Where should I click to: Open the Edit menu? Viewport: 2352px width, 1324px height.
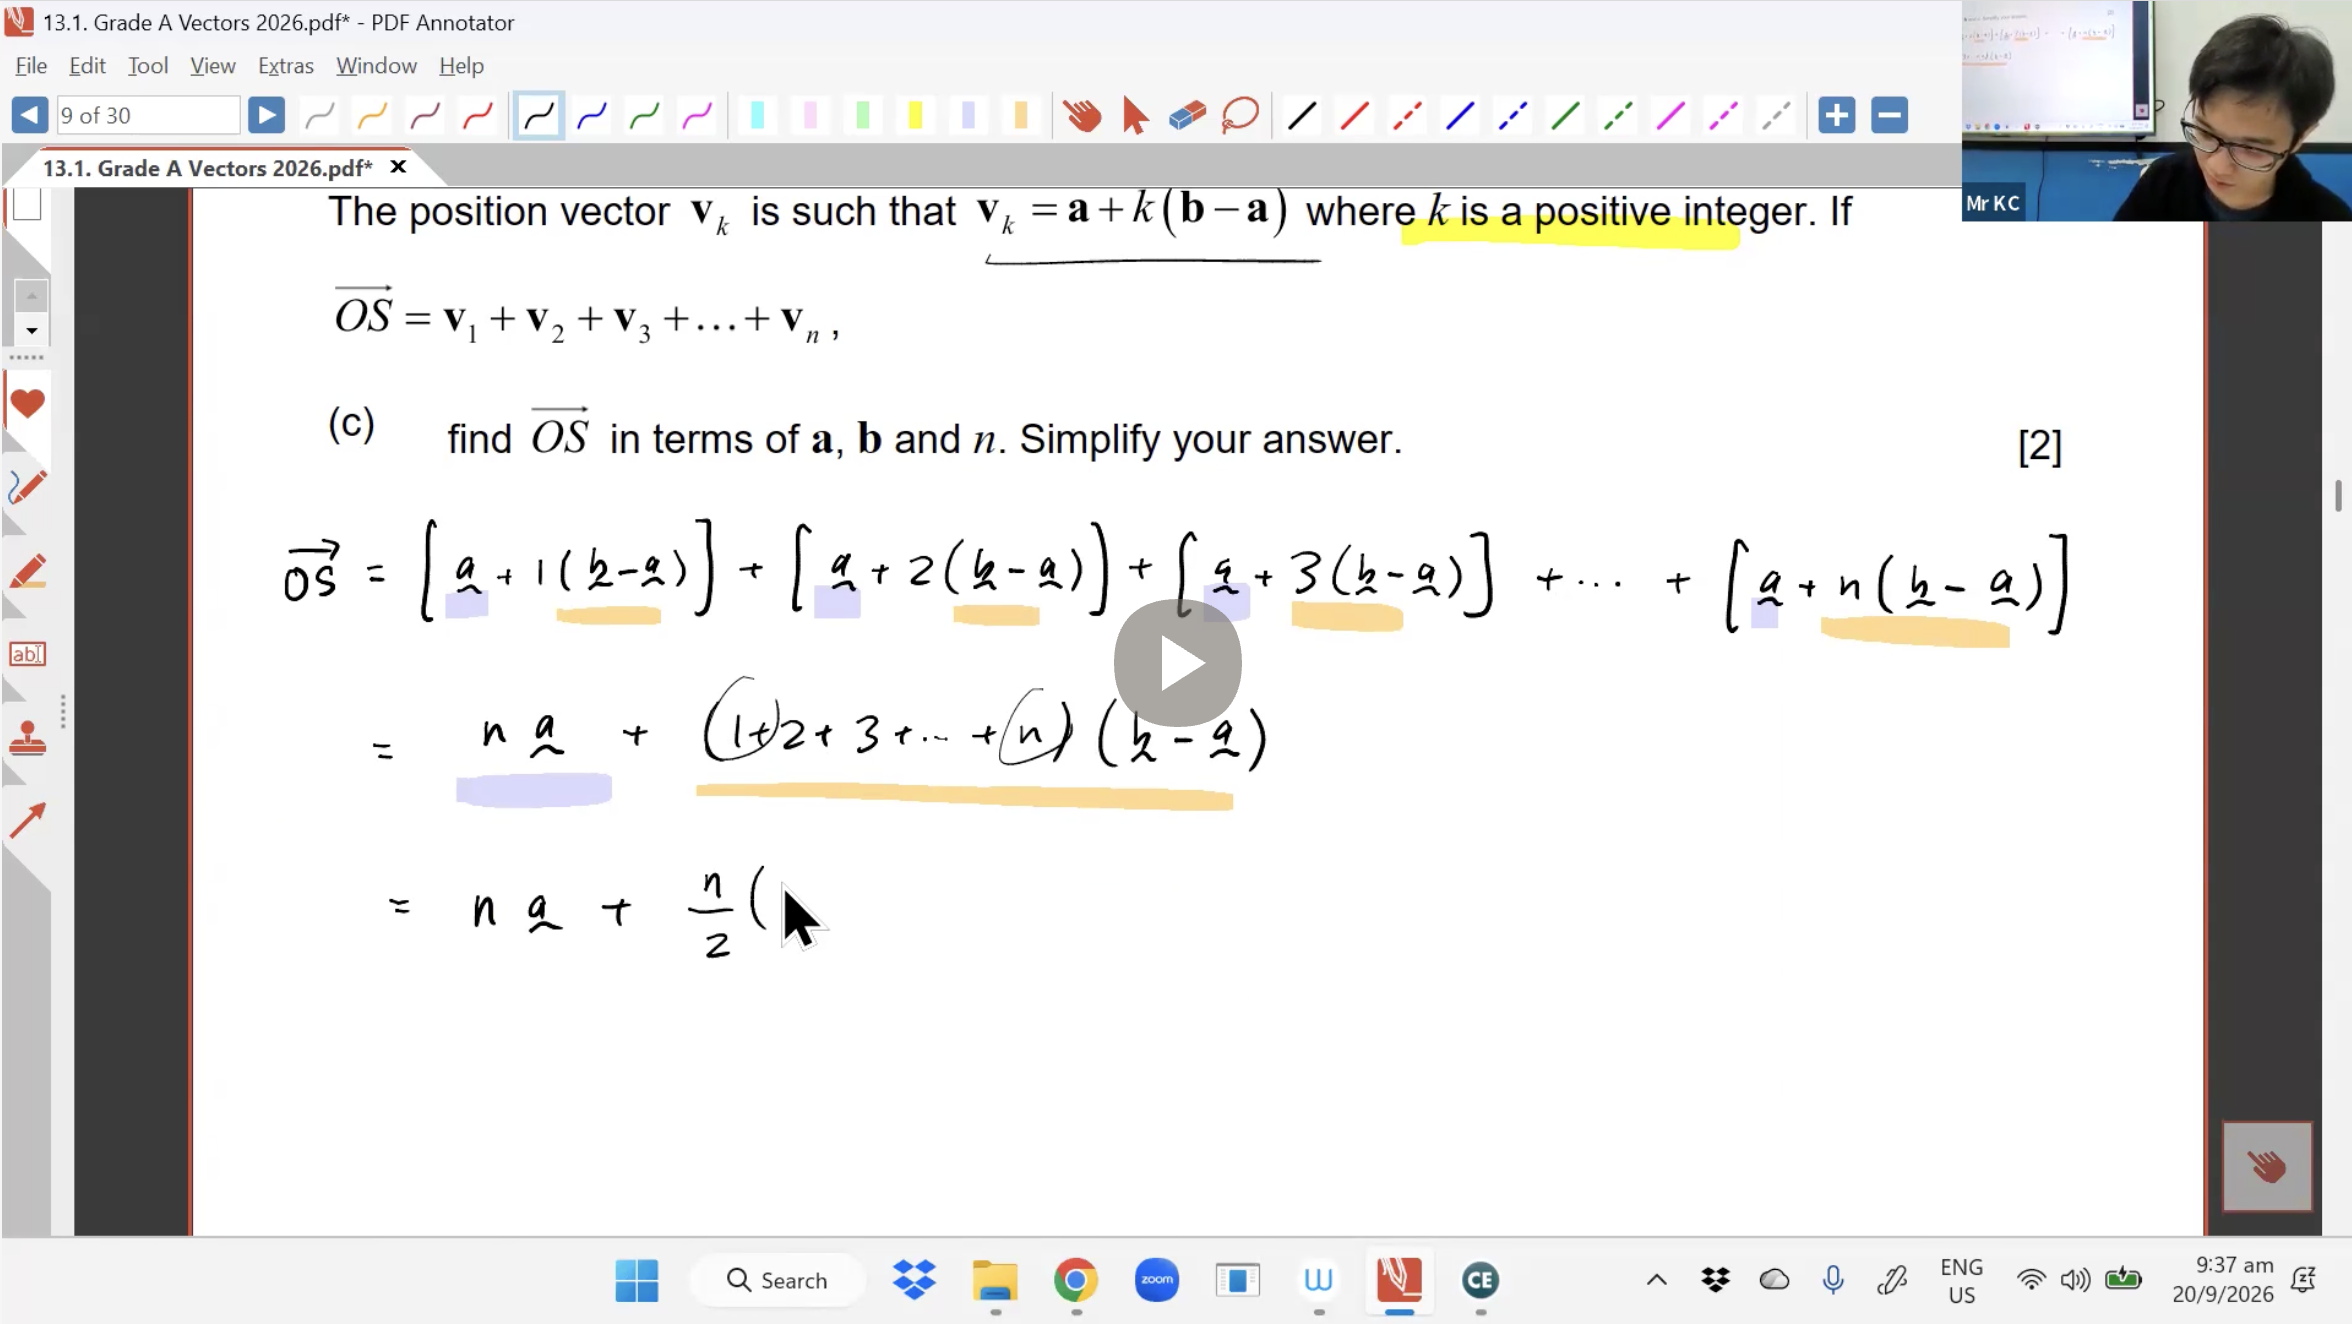tap(87, 66)
